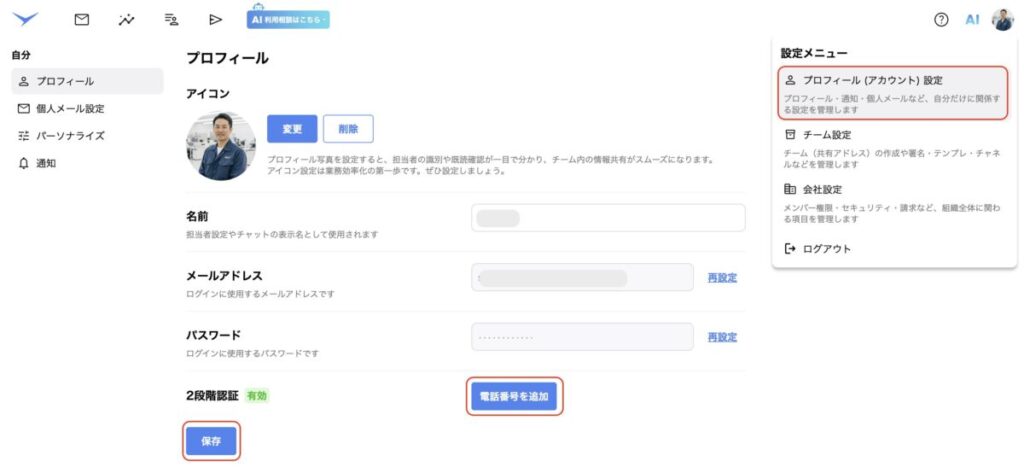The height and width of the screenshot is (467, 1024).
Task: Open 通知 settings in the sidebar
Action: pos(46,162)
